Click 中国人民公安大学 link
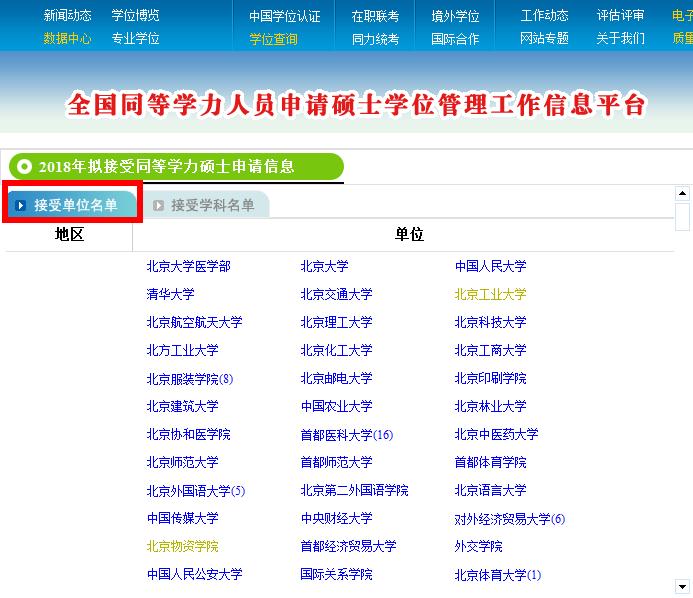 click(x=194, y=574)
